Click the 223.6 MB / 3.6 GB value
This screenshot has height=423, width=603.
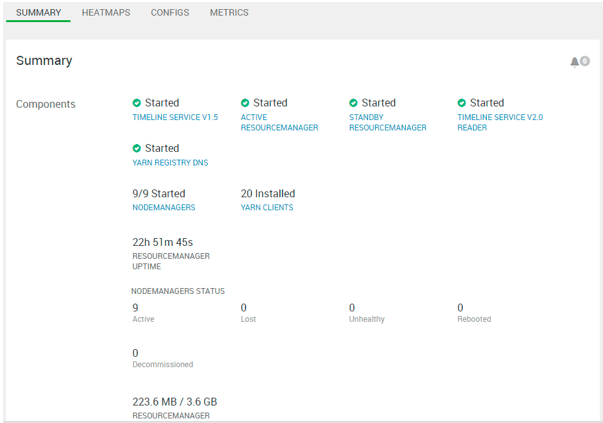point(175,402)
